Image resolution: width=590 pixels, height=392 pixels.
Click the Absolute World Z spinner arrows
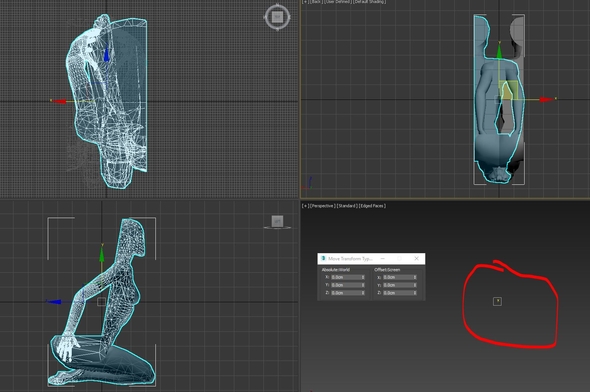(x=363, y=293)
